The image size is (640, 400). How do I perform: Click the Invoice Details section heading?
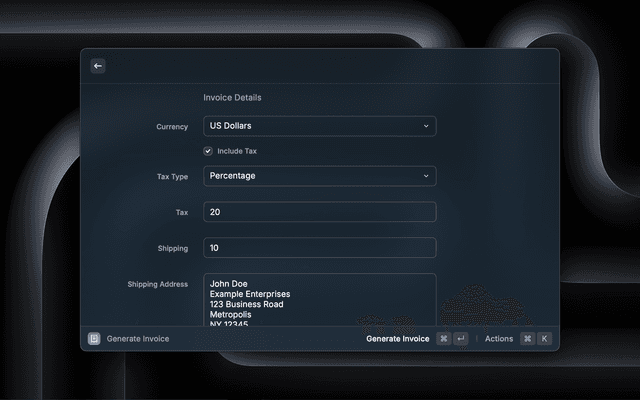pyautogui.click(x=232, y=98)
